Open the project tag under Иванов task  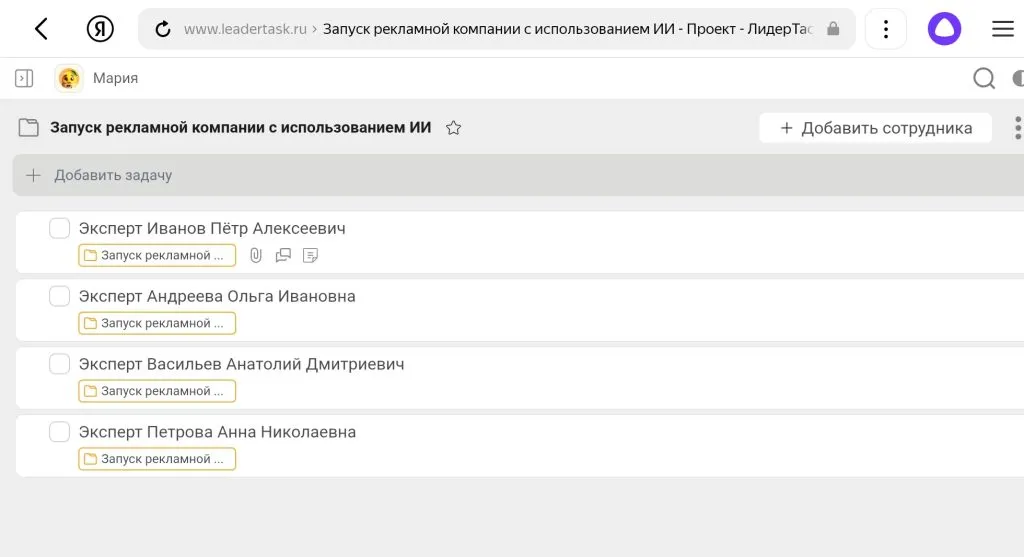tap(157, 255)
